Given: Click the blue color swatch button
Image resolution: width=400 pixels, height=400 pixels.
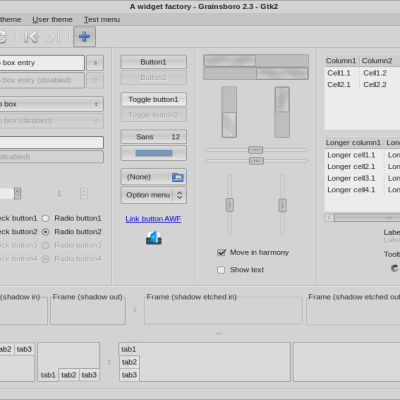Looking at the screenshot, I should click(153, 153).
